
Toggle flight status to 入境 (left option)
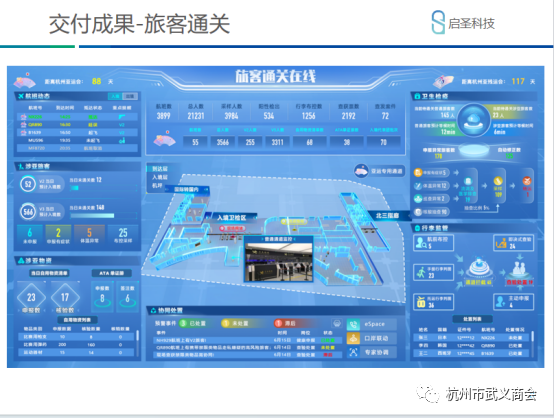coord(115,96)
